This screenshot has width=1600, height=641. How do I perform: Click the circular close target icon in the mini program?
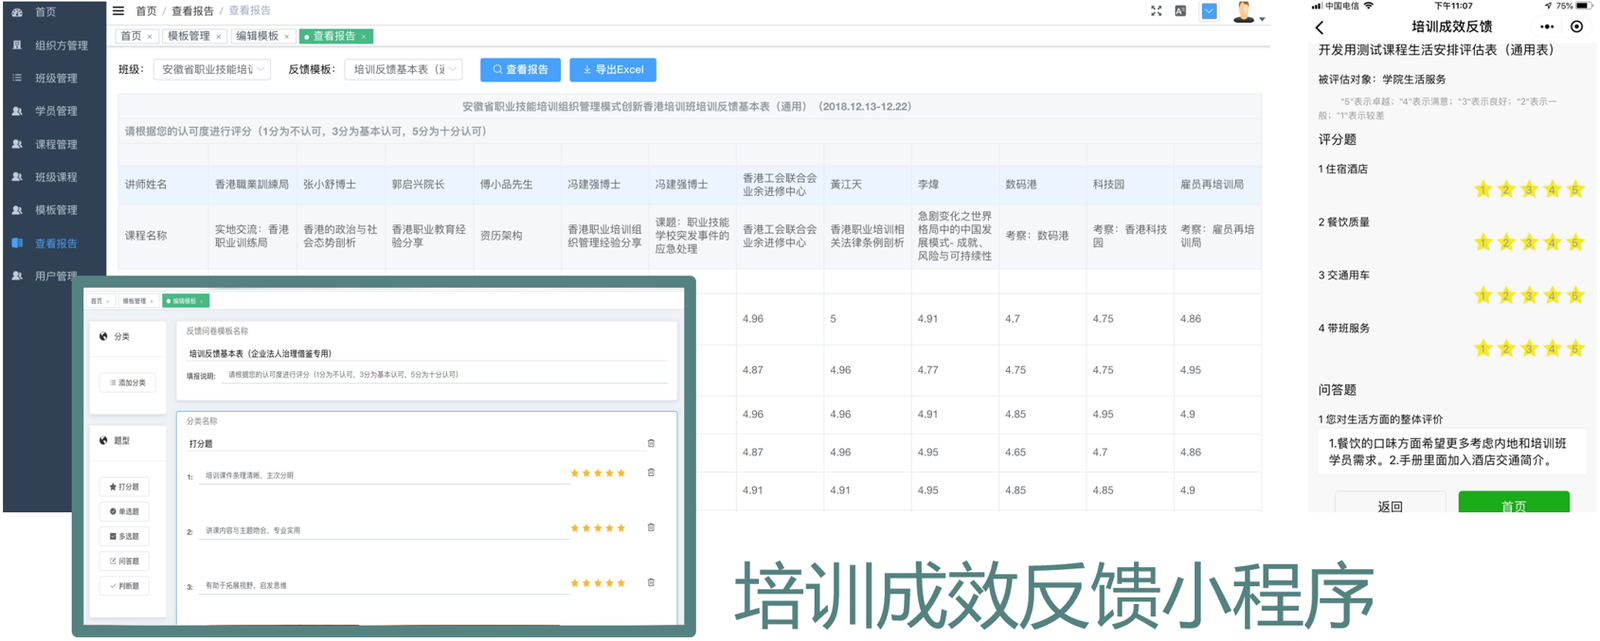[1577, 27]
